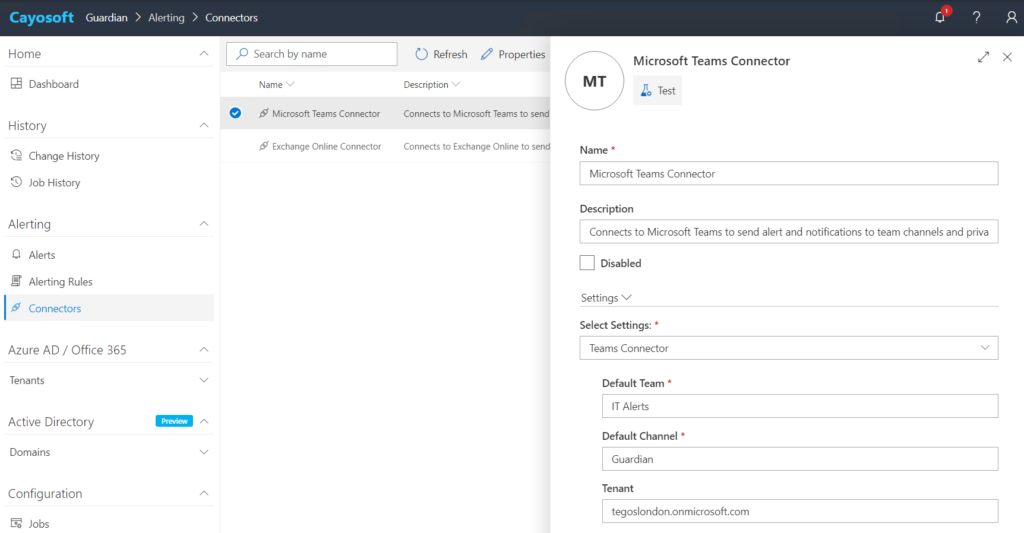The image size is (1024, 533).
Task: Open the notifications bell icon
Action: pos(940,17)
